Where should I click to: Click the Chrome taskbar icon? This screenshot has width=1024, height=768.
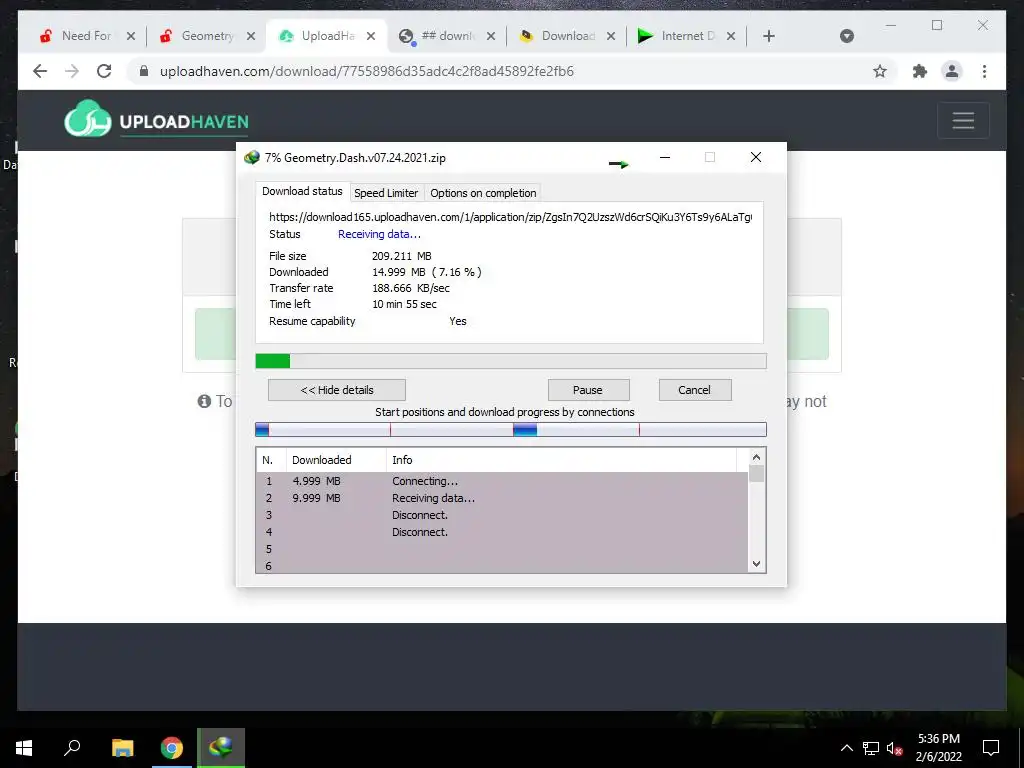[x=172, y=748]
